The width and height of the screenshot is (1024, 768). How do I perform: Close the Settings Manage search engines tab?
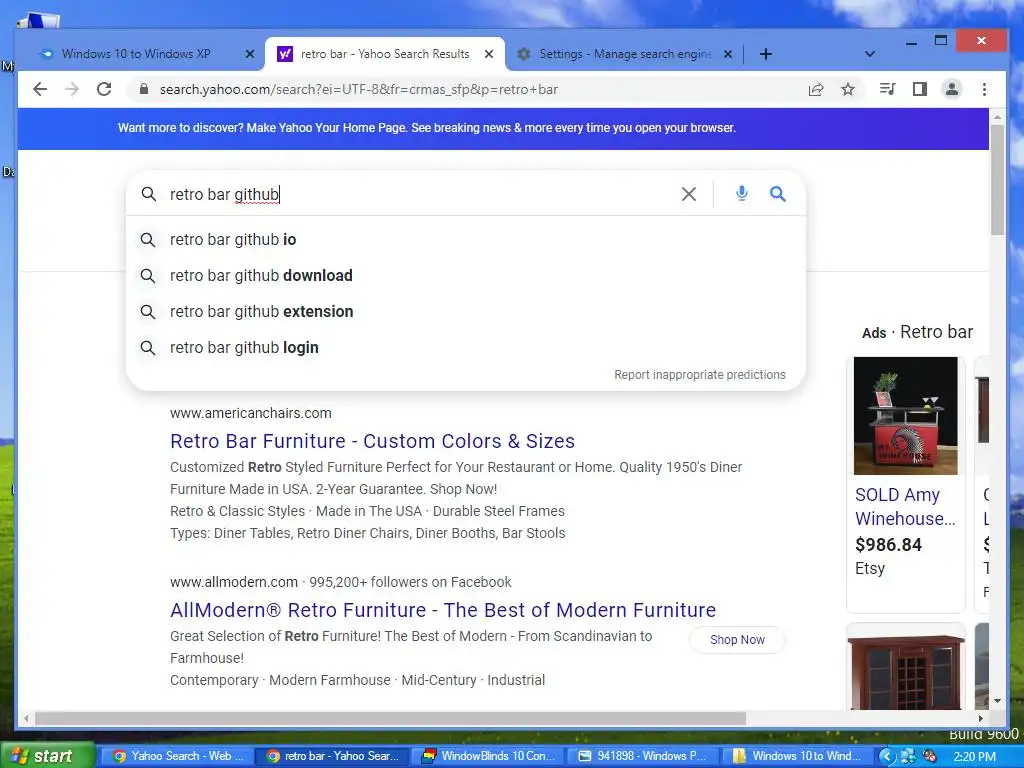point(728,54)
